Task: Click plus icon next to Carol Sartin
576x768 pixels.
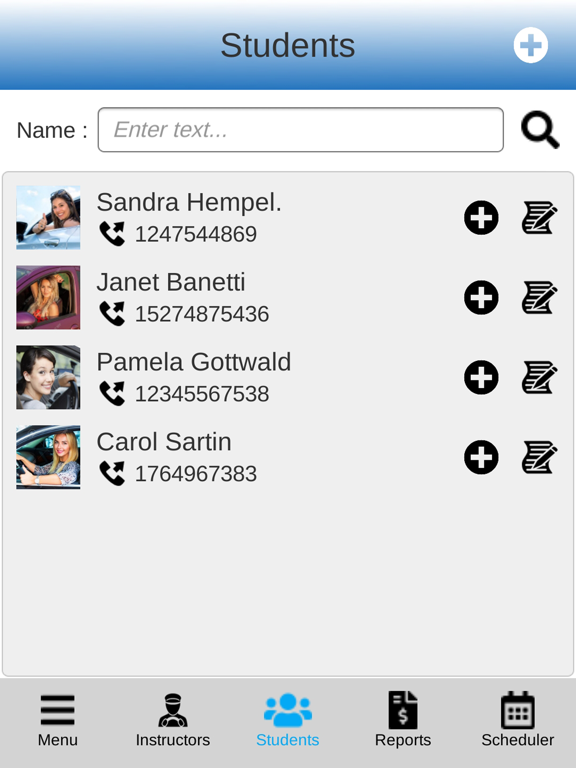Action: [x=481, y=457]
